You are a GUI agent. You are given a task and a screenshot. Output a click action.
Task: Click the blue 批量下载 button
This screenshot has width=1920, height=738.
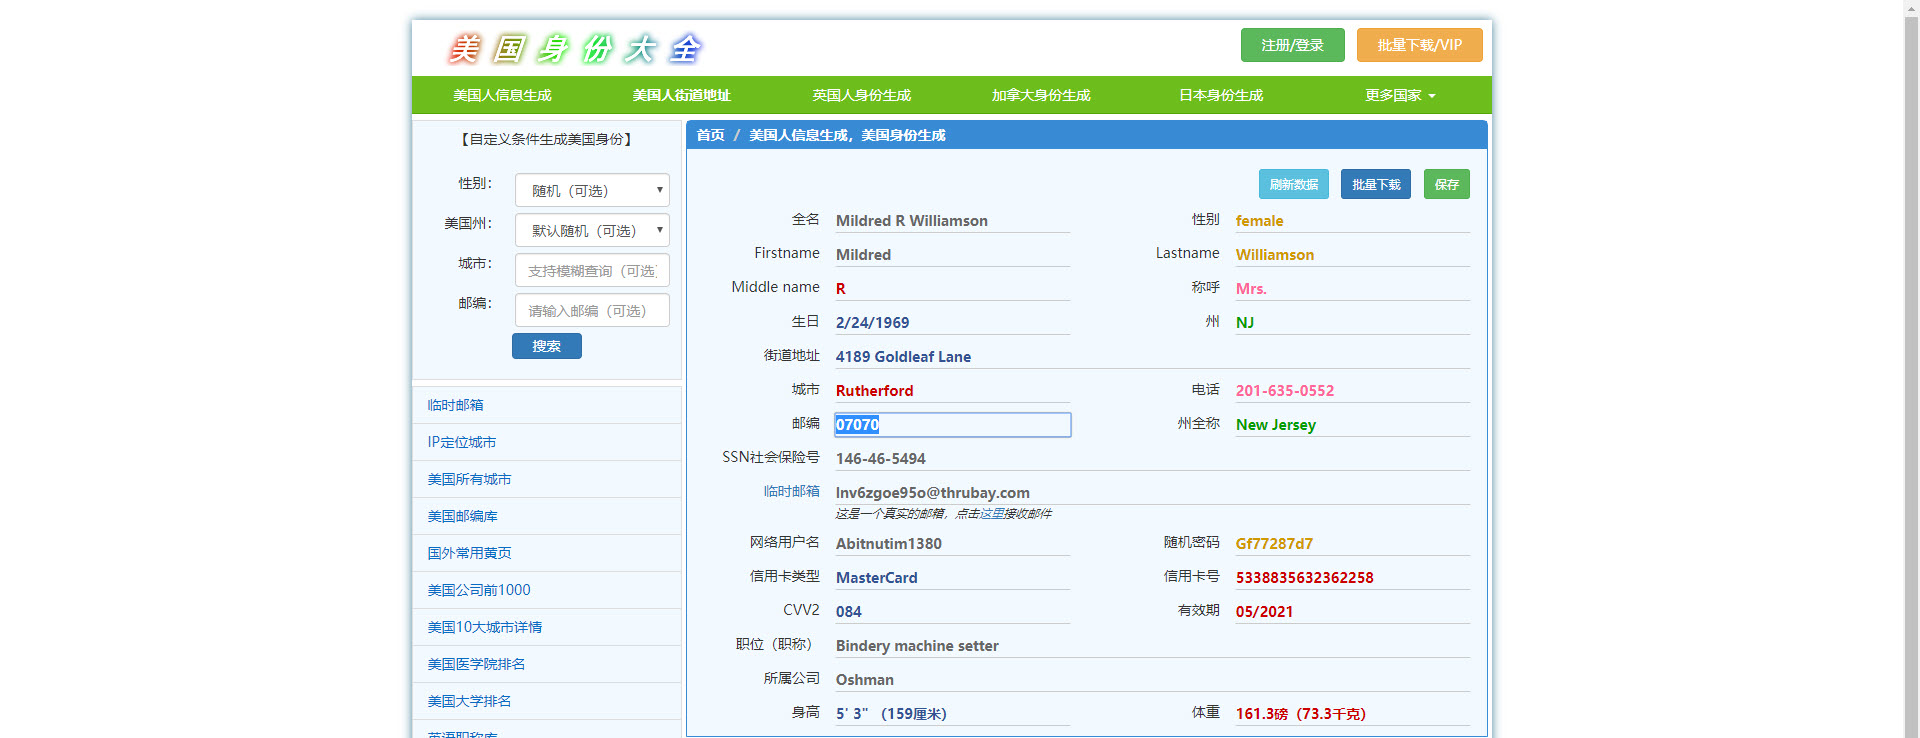coord(1375,184)
